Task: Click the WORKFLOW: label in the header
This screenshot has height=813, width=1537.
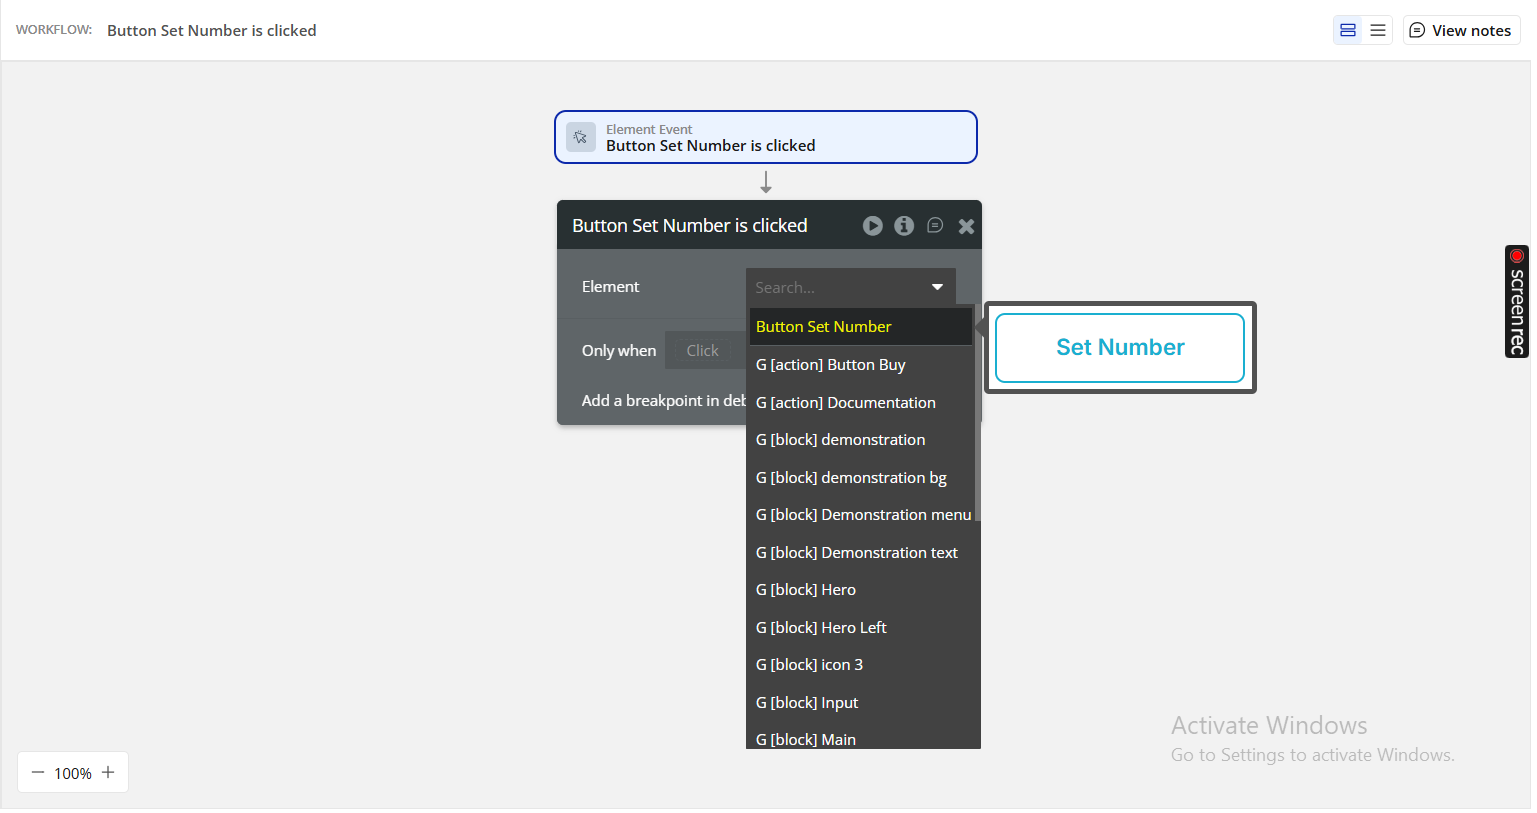Action: pyautogui.click(x=54, y=30)
